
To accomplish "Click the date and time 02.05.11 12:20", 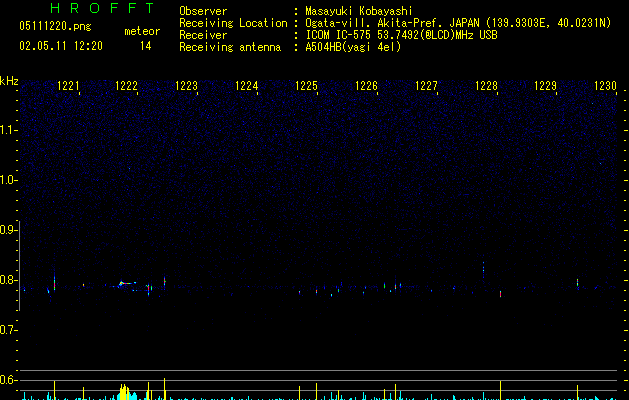I will 61,46.
